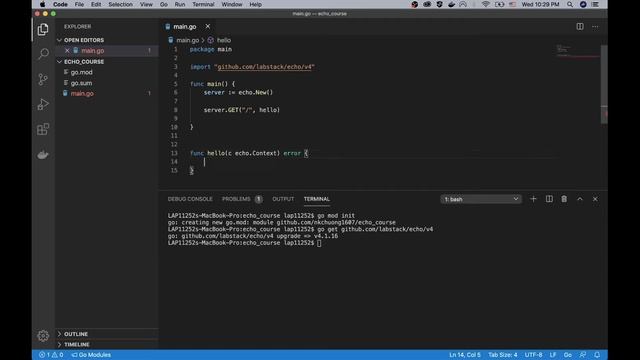Close the main.go editor tab
Image resolution: width=640 pixels, height=360 pixels.
point(208,27)
